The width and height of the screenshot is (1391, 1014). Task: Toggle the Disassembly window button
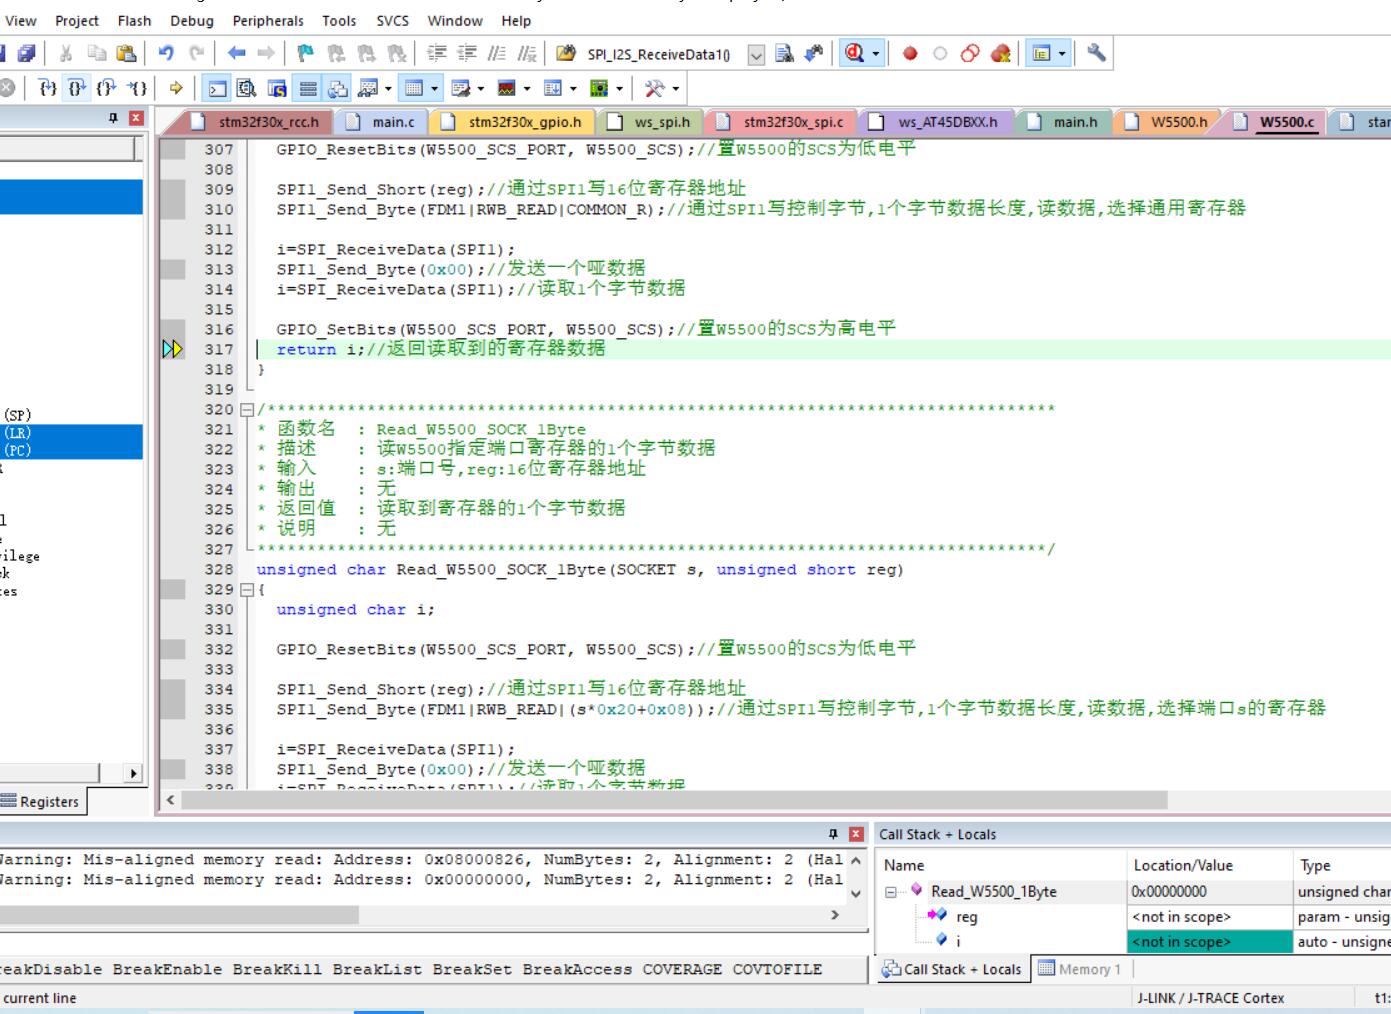pos(247,89)
